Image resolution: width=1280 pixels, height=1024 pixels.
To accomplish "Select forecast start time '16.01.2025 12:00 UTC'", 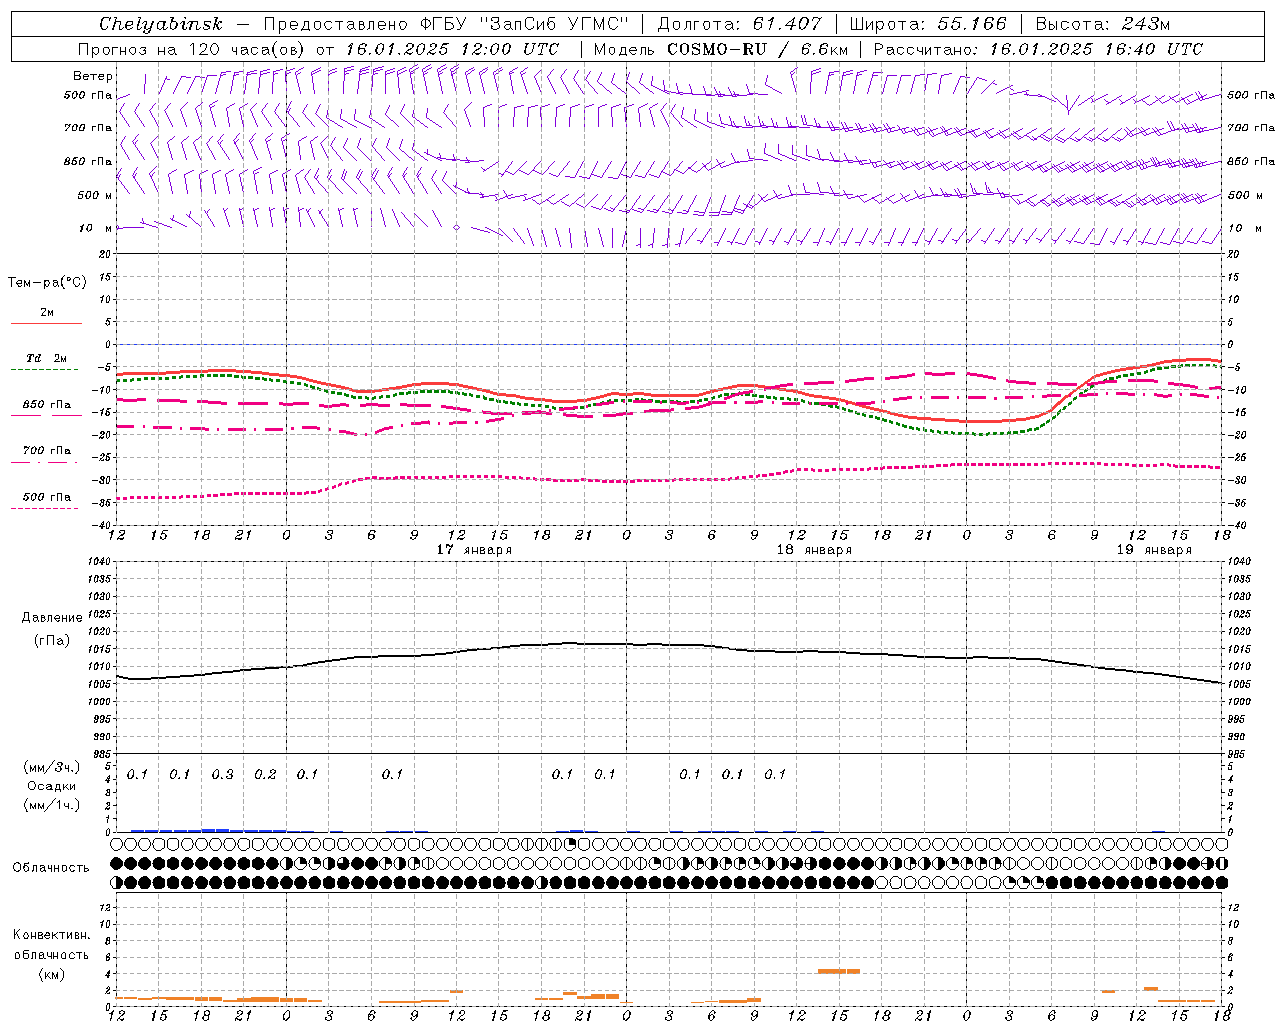I will [452, 49].
